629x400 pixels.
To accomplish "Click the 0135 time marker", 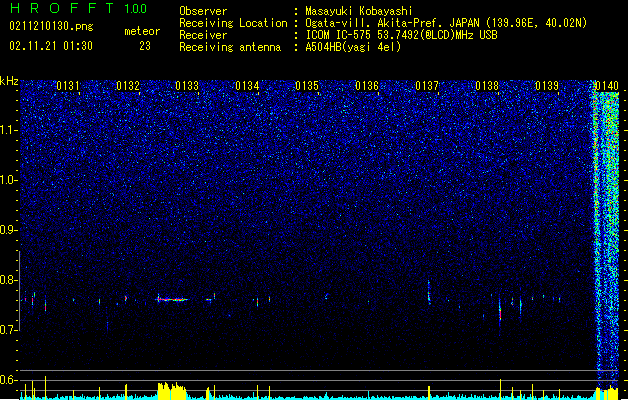I will point(307,86).
